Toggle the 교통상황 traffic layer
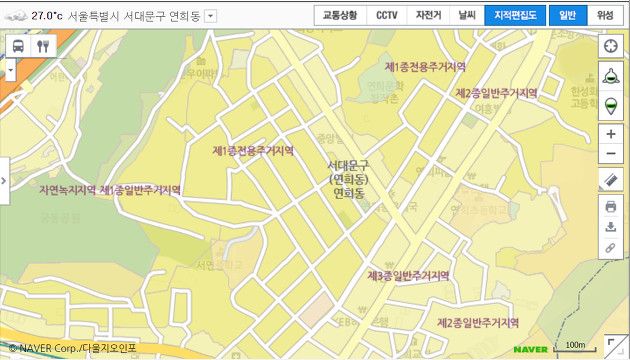Image resolution: width=630 pixels, height=360 pixels. [340, 15]
